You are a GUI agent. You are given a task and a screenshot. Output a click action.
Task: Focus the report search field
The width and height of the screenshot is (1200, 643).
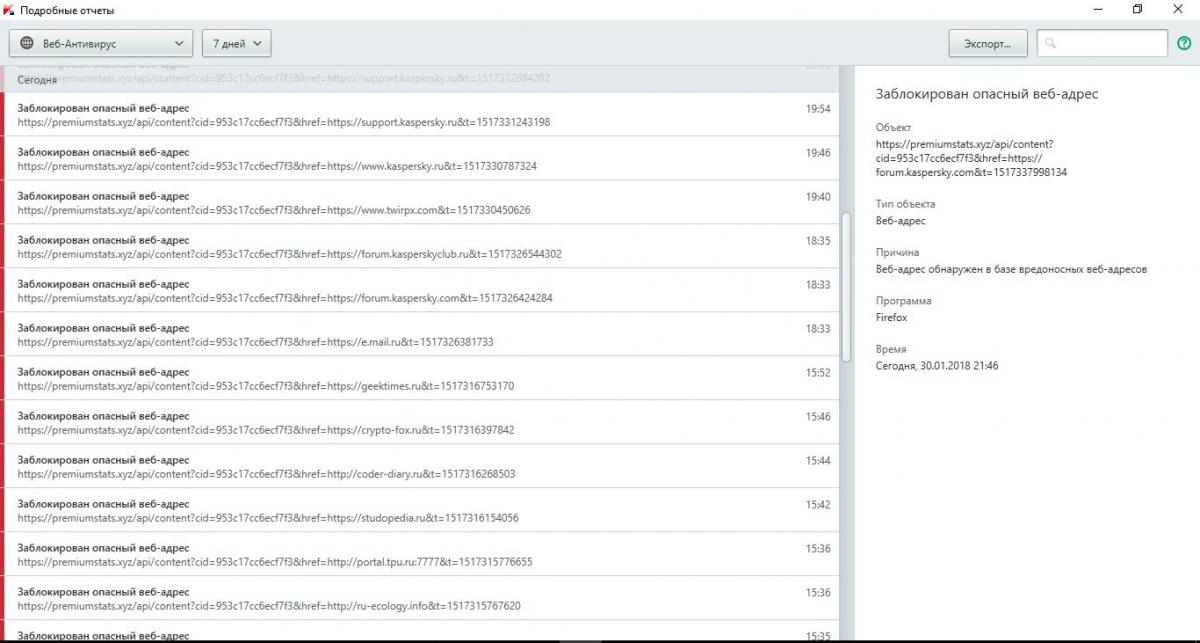pos(1102,44)
